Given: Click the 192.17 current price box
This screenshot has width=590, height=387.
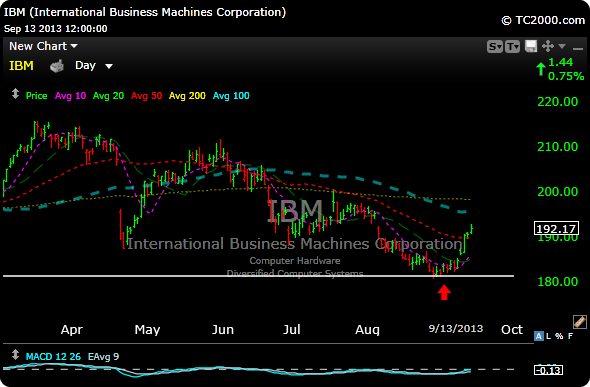Looking at the screenshot, I should click(556, 229).
